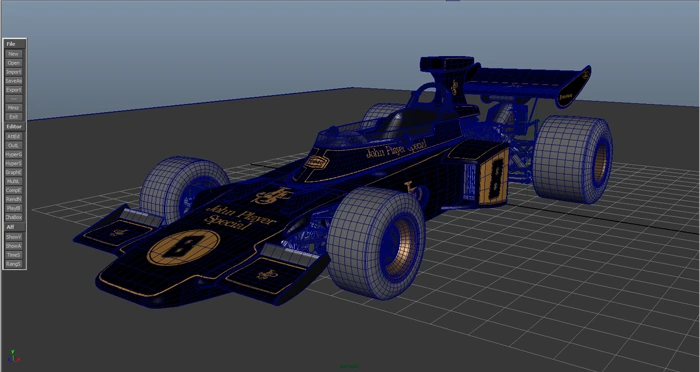Image resolution: width=700 pixels, height=372 pixels.
Task: Click the ShowV button
Action: (13, 237)
